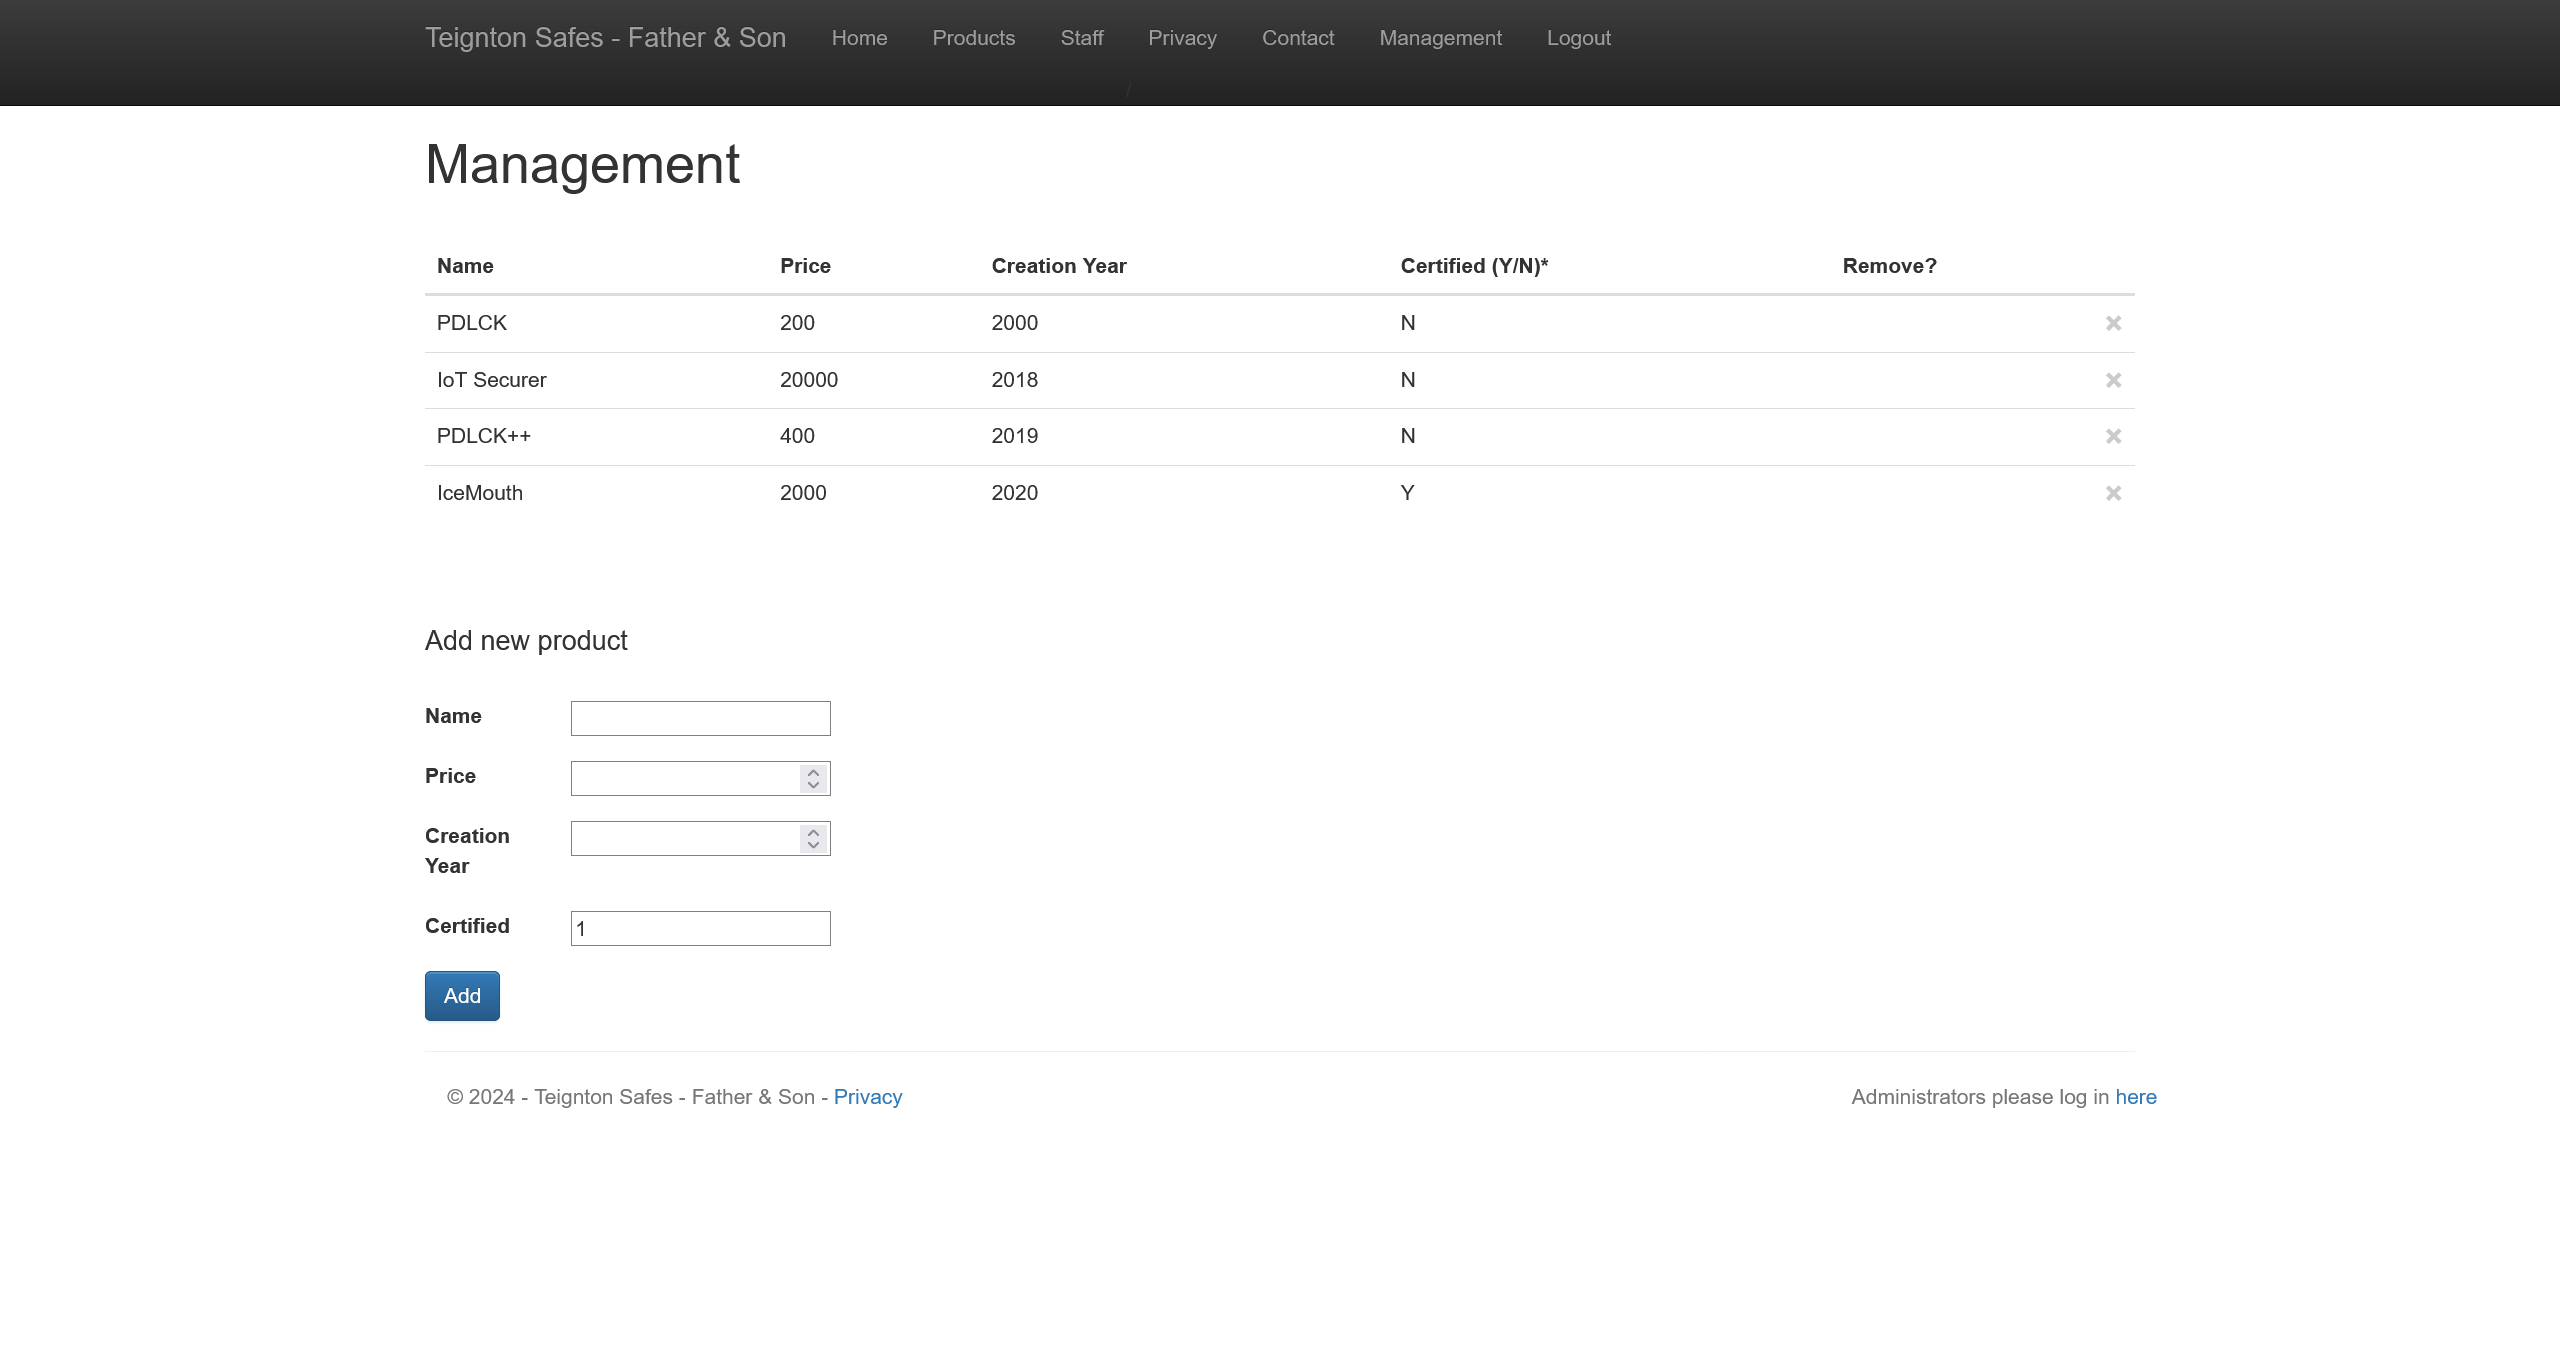The width and height of the screenshot is (2560, 1371).
Task: Increase Price with the stepper arrows
Action: [813, 772]
